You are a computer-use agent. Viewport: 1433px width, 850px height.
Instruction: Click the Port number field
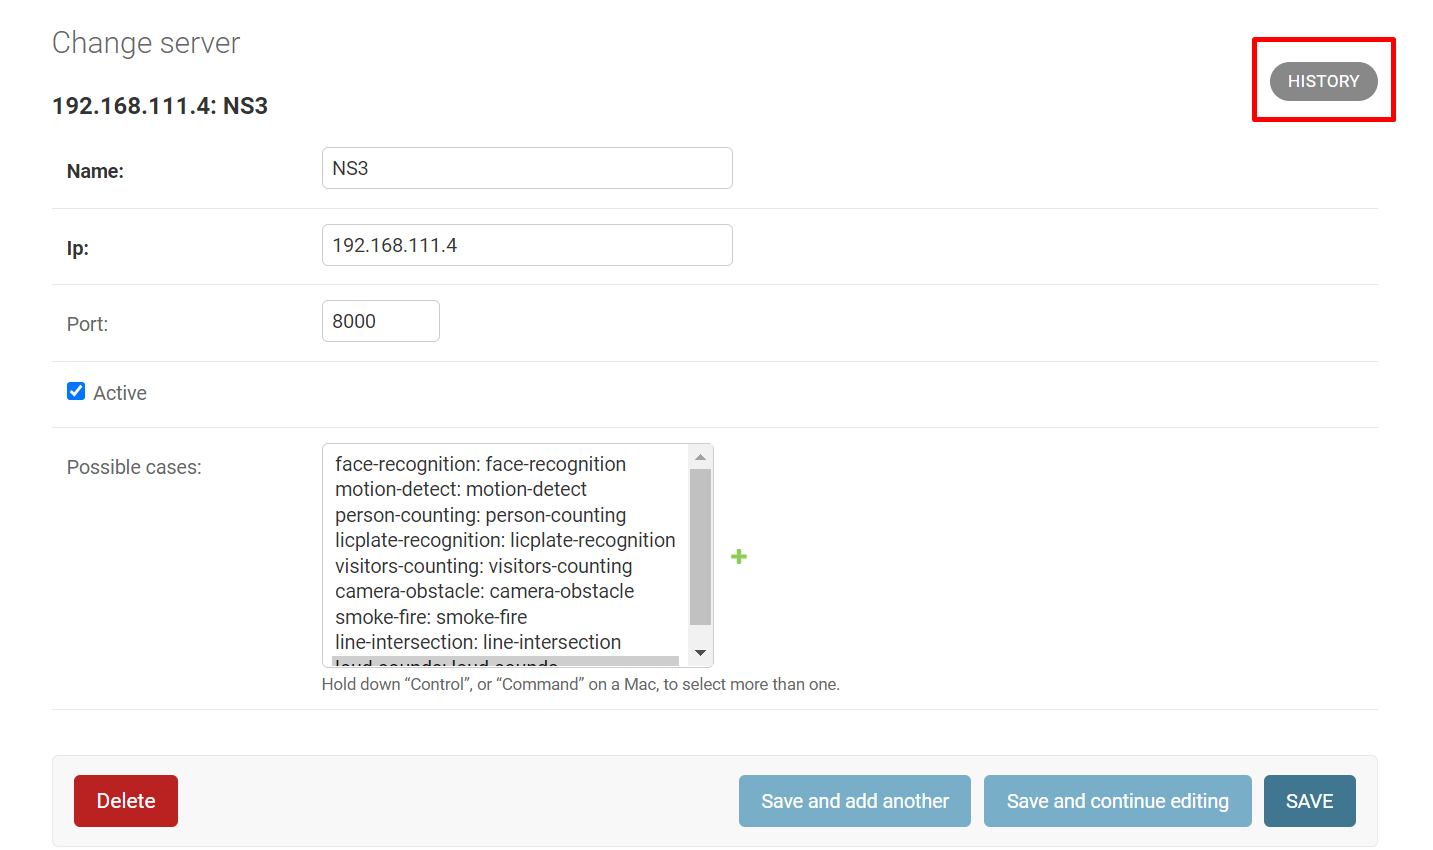click(380, 321)
